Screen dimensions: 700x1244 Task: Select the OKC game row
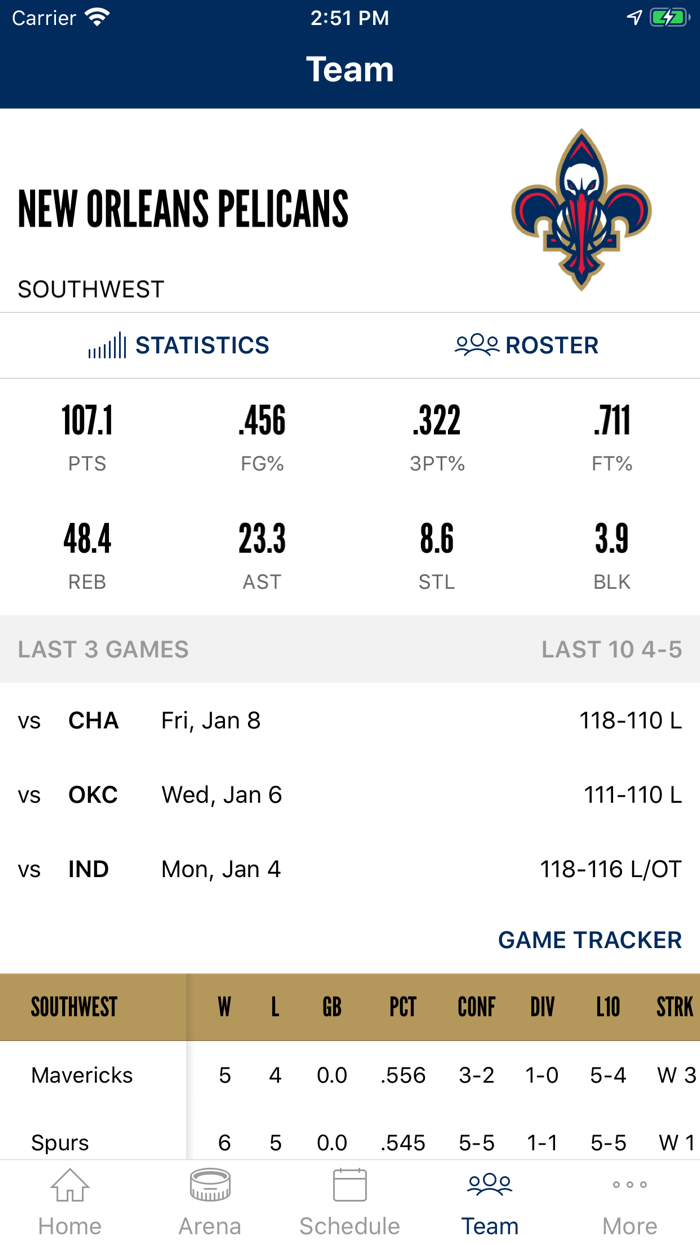coord(350,794)
